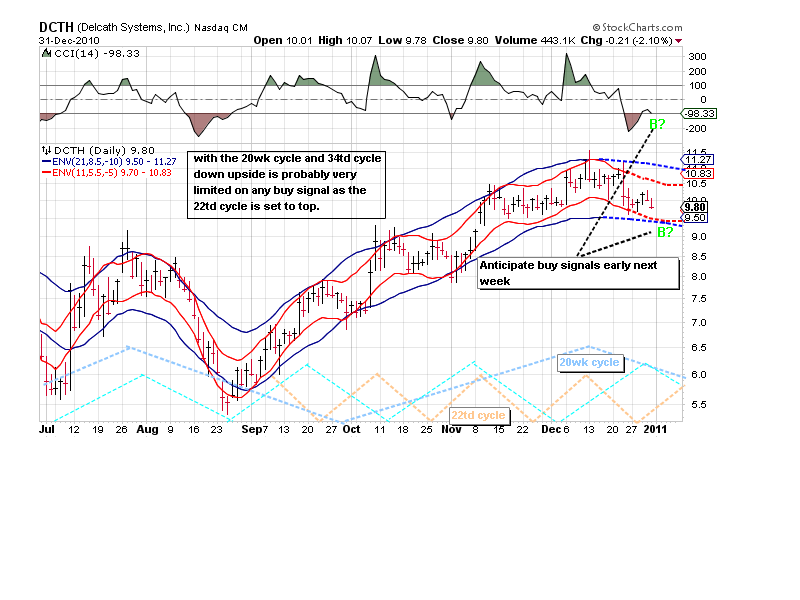
Task: Select the blue ENV(21,8.5,-10) legend entry
Action: 109,162
